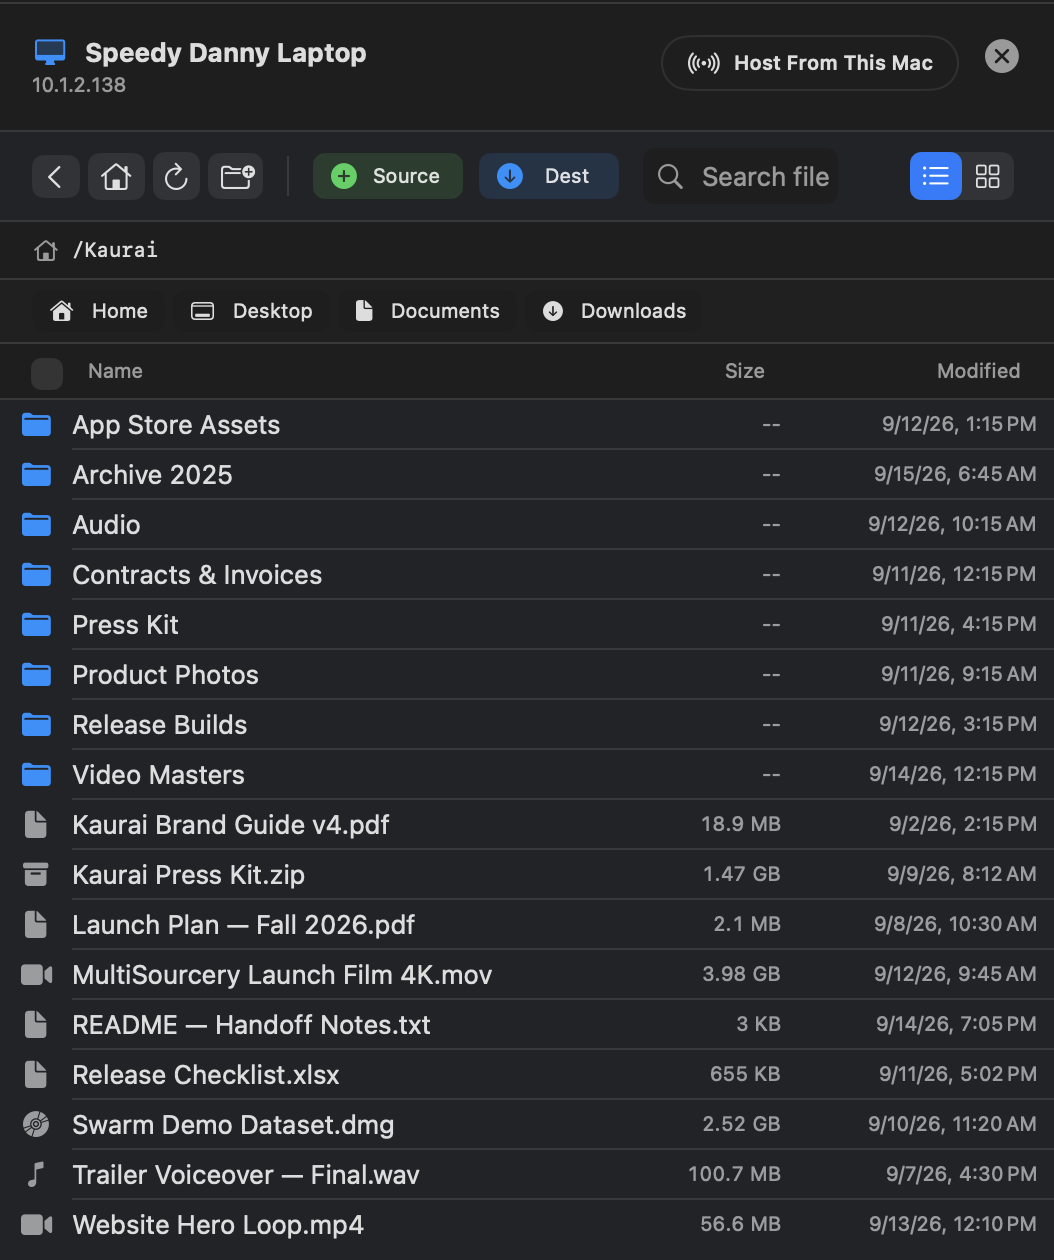Image resolution: width=1054 pixels, height=1260 pixels.
Task: Click the README Handoff Notes document icon
Action: (x=36, y=1025)
